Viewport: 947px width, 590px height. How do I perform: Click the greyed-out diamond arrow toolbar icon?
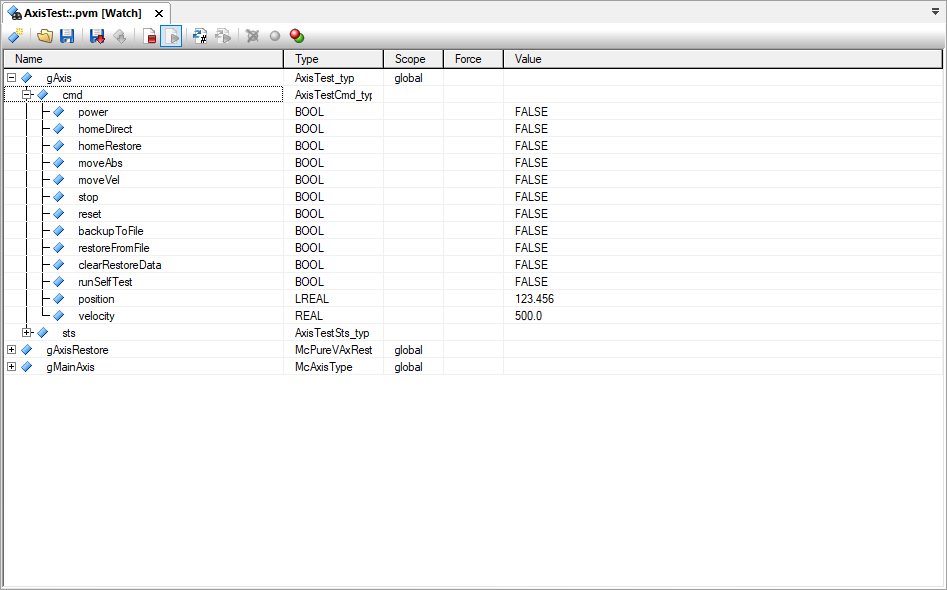click(120, 36)
